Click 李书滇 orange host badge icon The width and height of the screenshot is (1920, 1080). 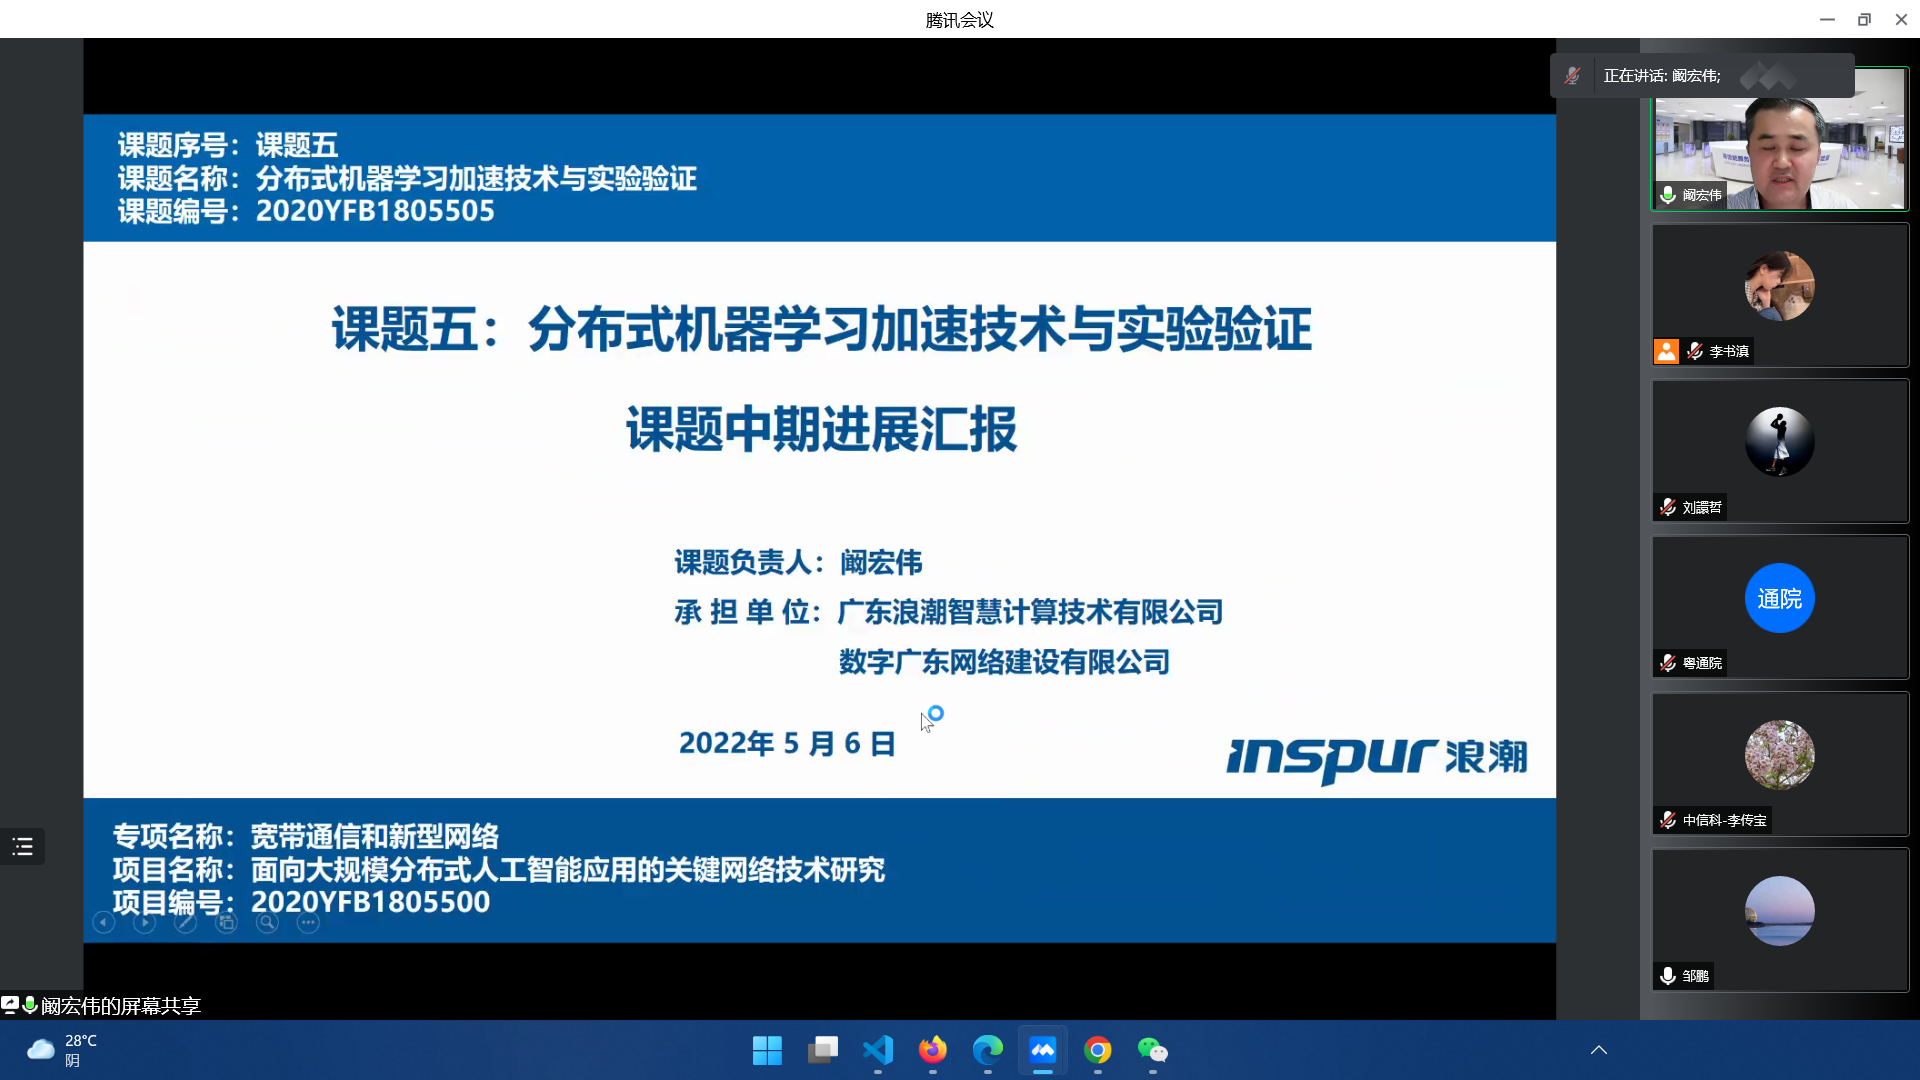(1666, 351)
